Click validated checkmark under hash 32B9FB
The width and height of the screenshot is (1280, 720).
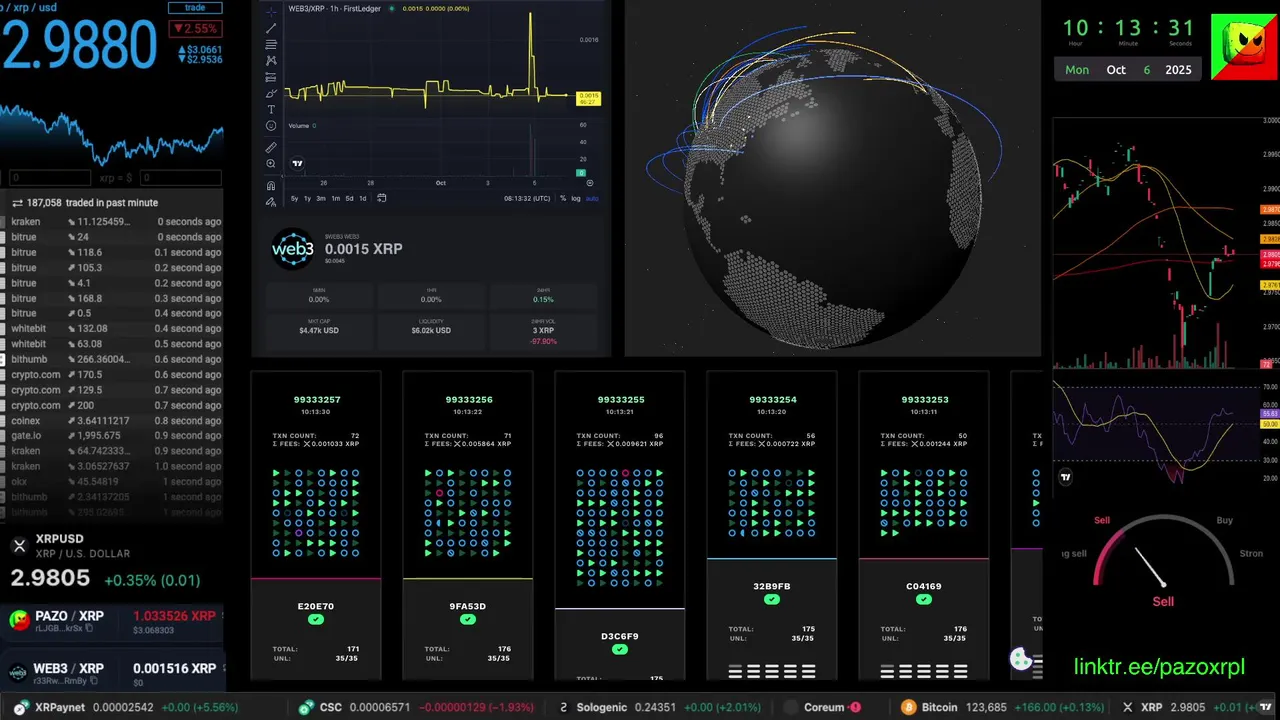(x=772, y=600)
